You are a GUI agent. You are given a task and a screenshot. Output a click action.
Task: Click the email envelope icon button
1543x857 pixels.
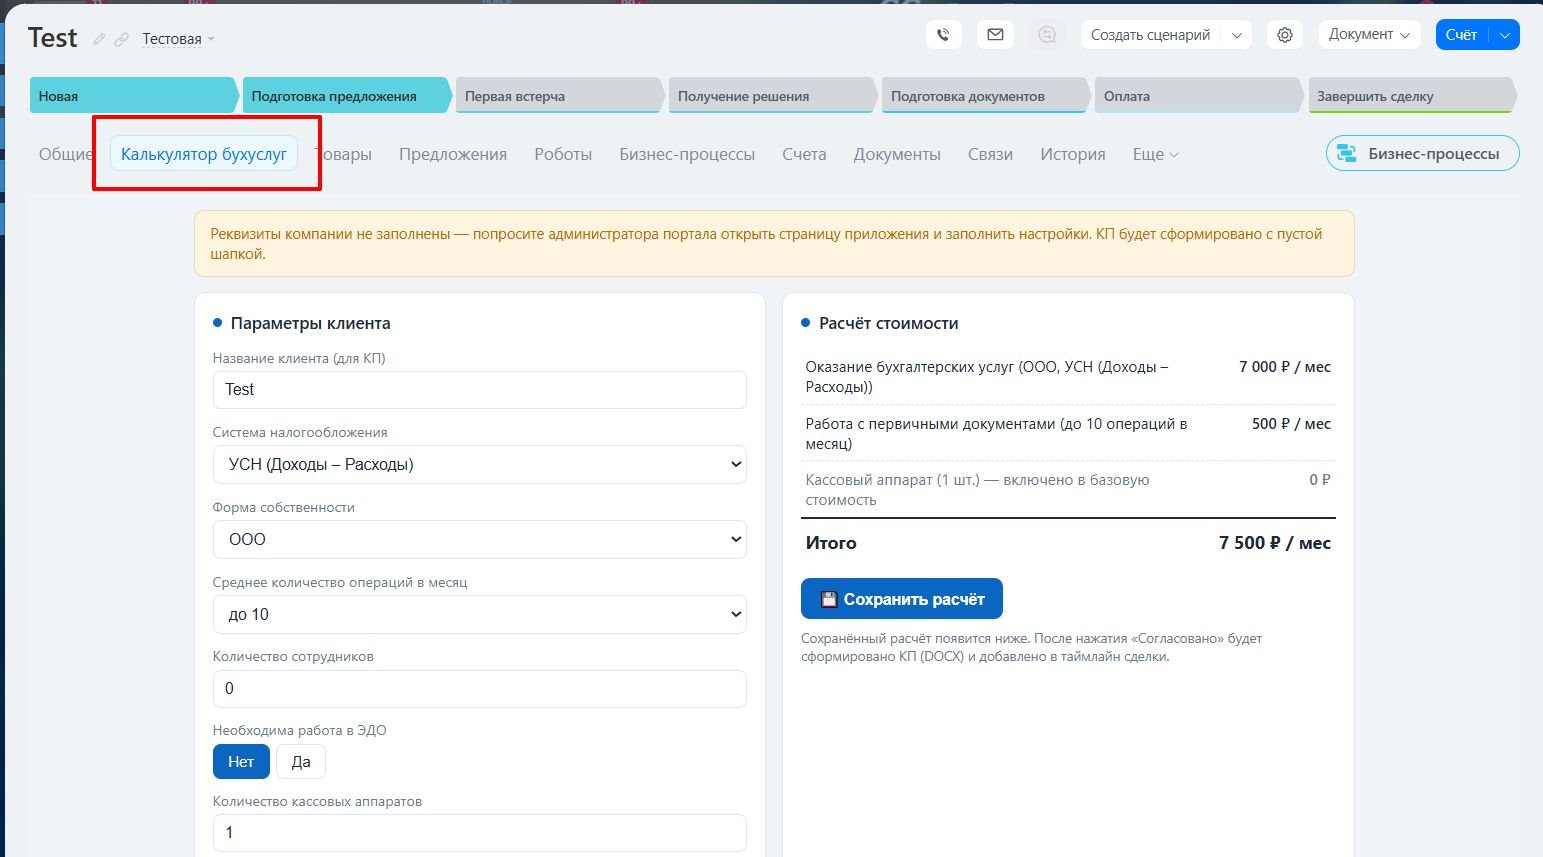[995, 35]
